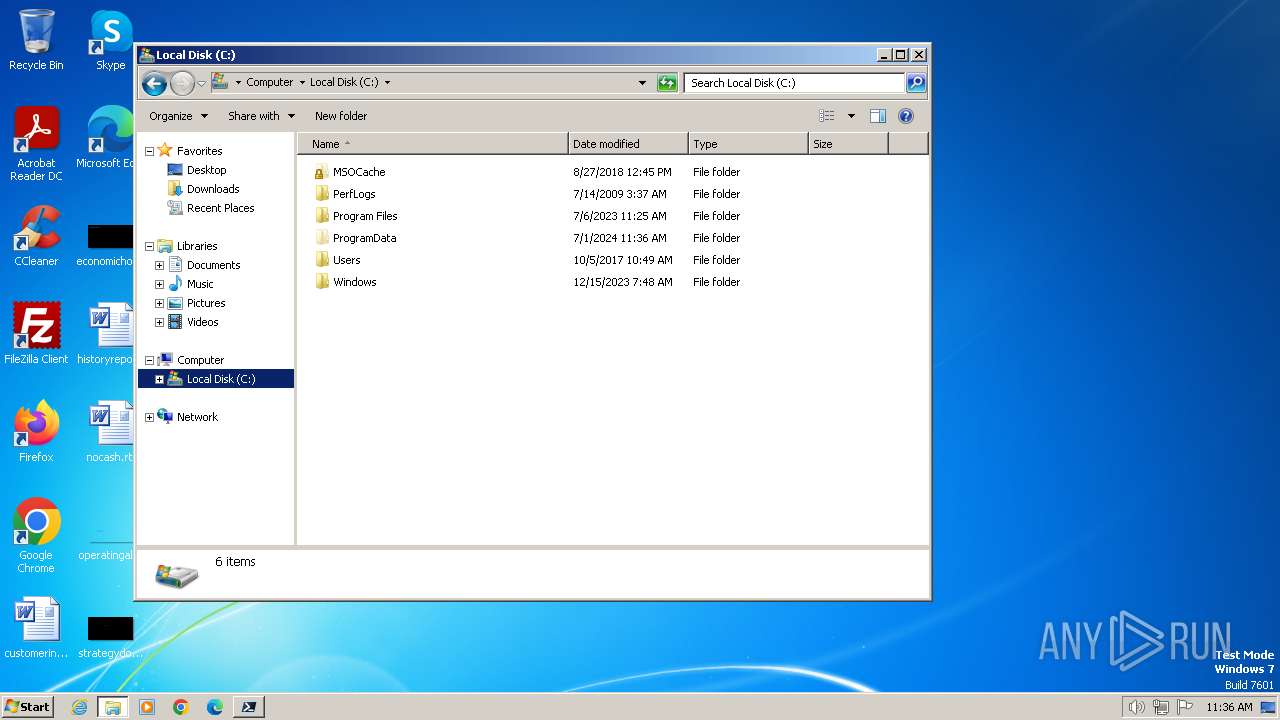Select the Google Chrome desktop icon
This screenshot has width=1280, height=720.
(x=36, y=536)
